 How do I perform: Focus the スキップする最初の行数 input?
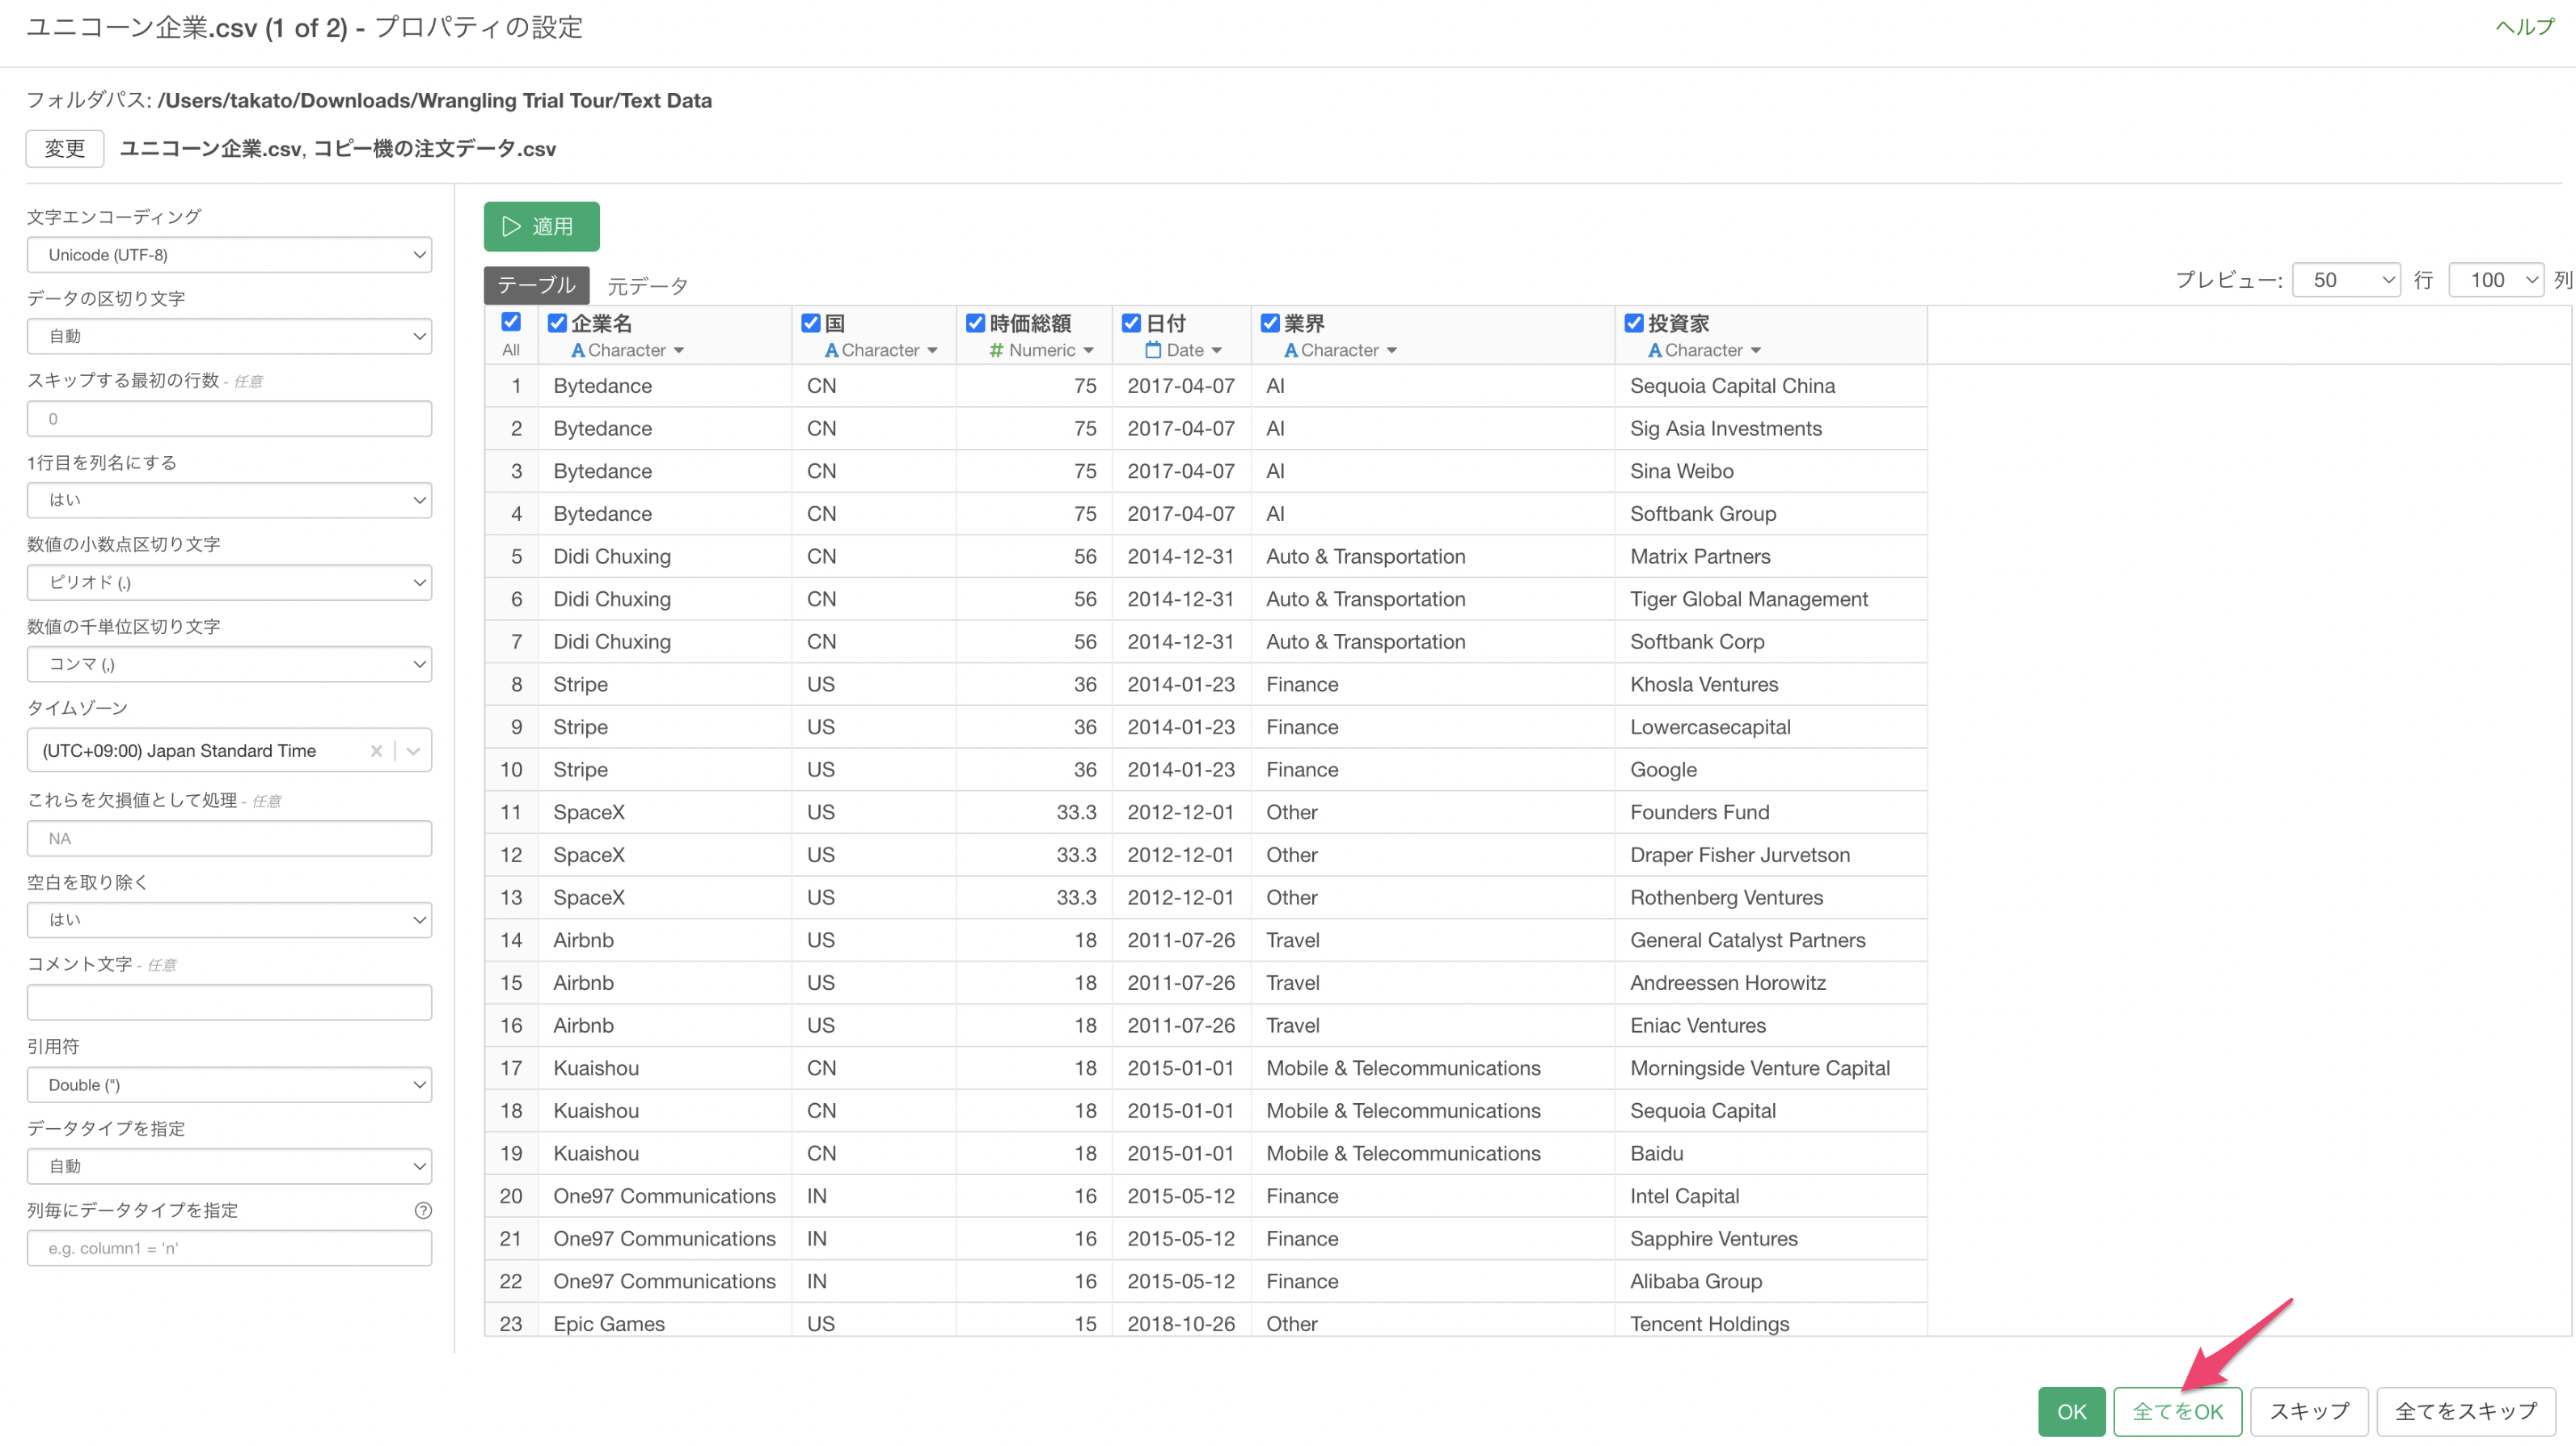[229, 419]
